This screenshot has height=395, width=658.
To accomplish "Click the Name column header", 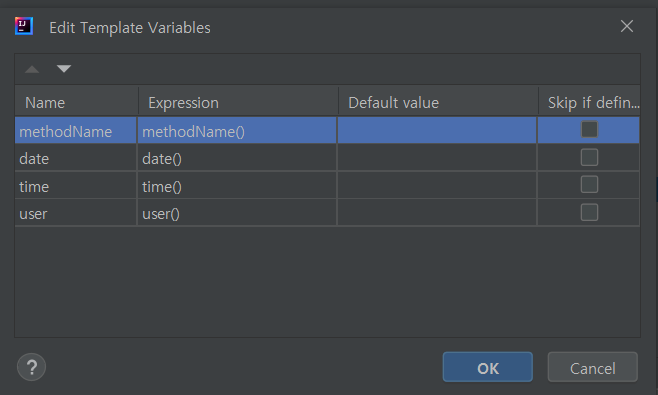I will point(76,102).
